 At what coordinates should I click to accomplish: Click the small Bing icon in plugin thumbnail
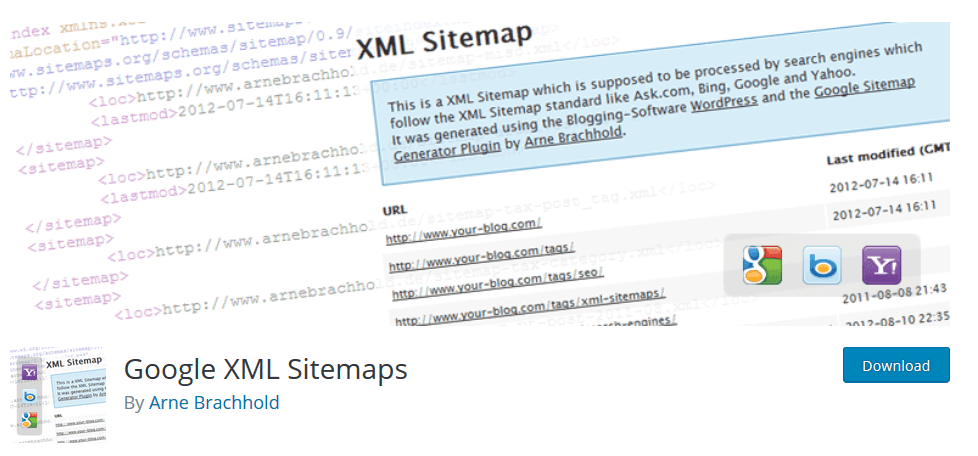pos(30,397)
